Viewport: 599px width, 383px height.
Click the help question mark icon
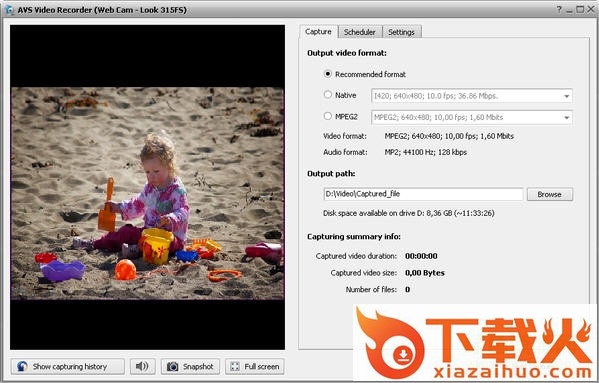[559, 9]
